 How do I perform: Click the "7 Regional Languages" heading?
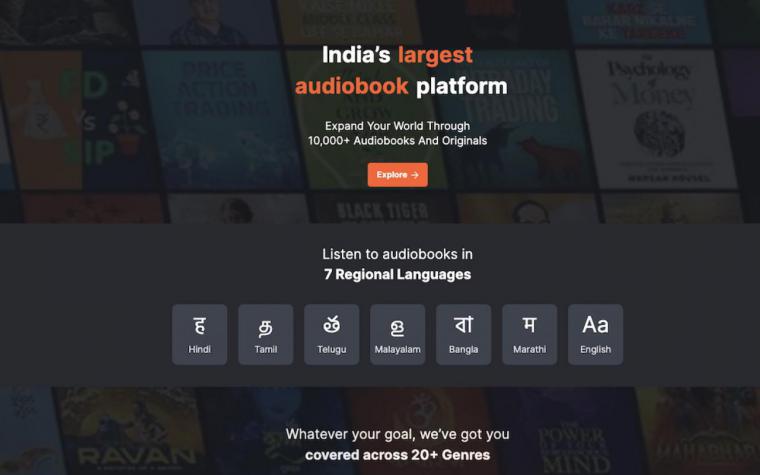click(397, 274)
